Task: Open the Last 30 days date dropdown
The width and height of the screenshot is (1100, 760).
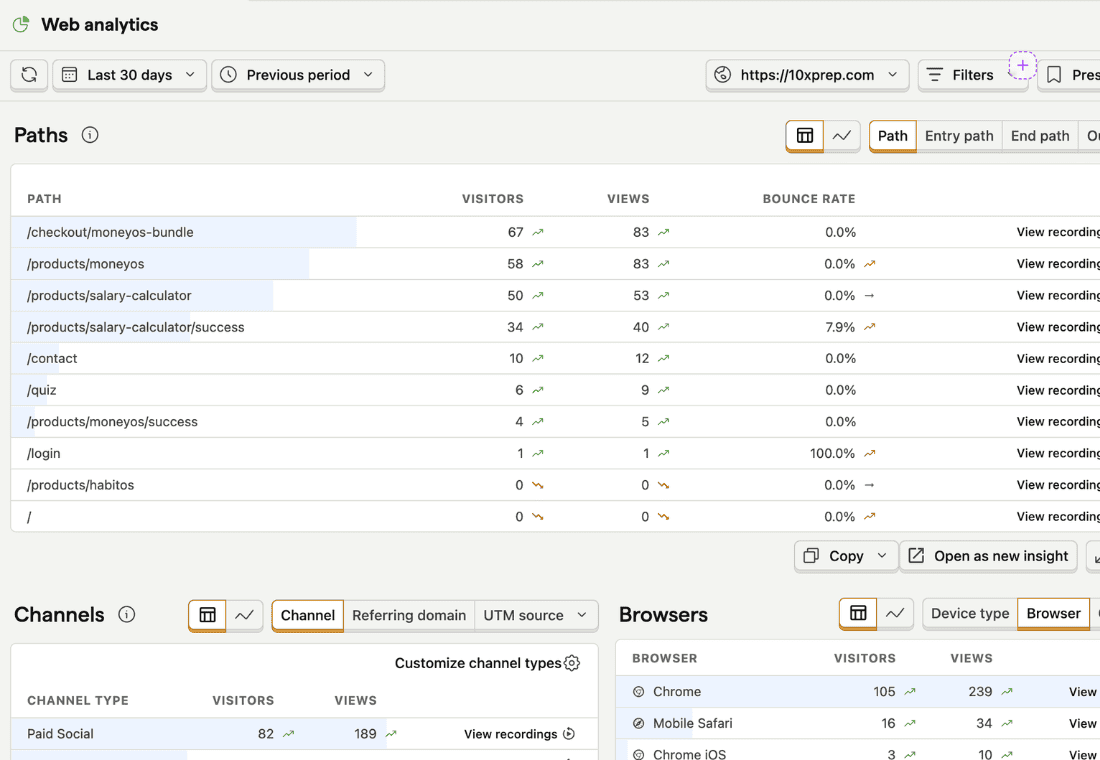Action: (130, 75)
